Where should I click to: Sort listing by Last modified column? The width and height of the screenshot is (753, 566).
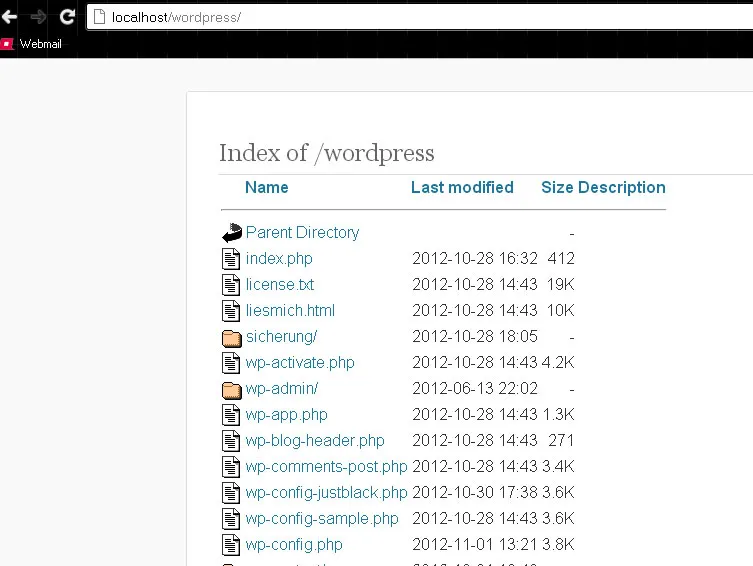(462, 187)
